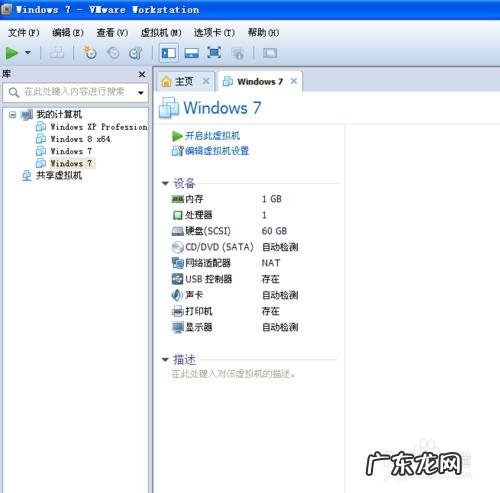Close the 主页 tab

206,81
